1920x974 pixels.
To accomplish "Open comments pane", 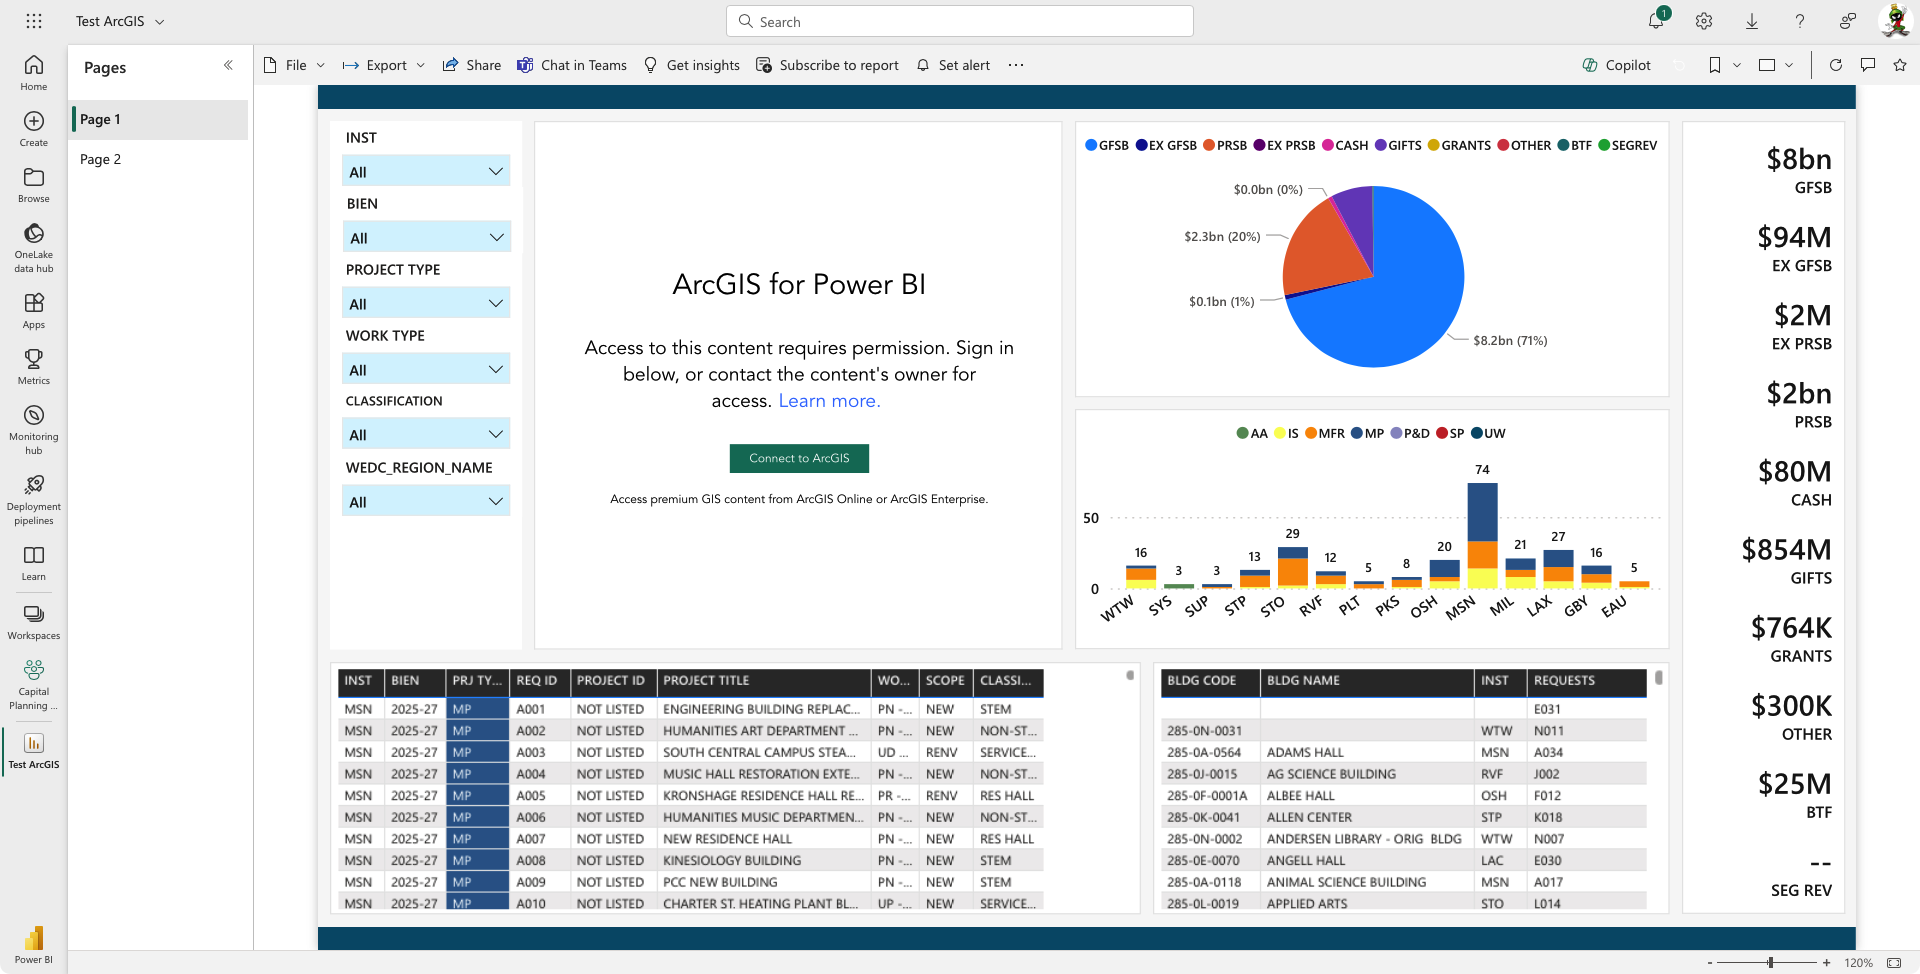I will click(1868, 65).
